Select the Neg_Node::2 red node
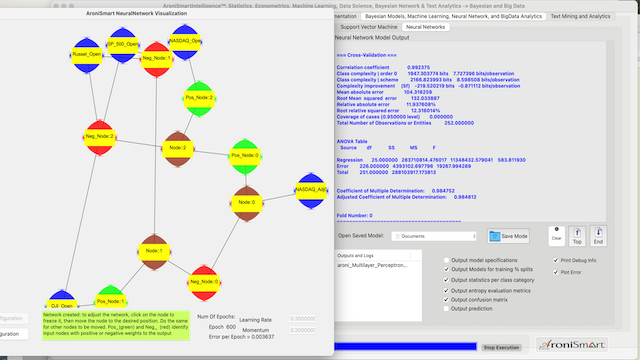The height and width of the screenshot is (360, 640). click(x=100, y=137)
